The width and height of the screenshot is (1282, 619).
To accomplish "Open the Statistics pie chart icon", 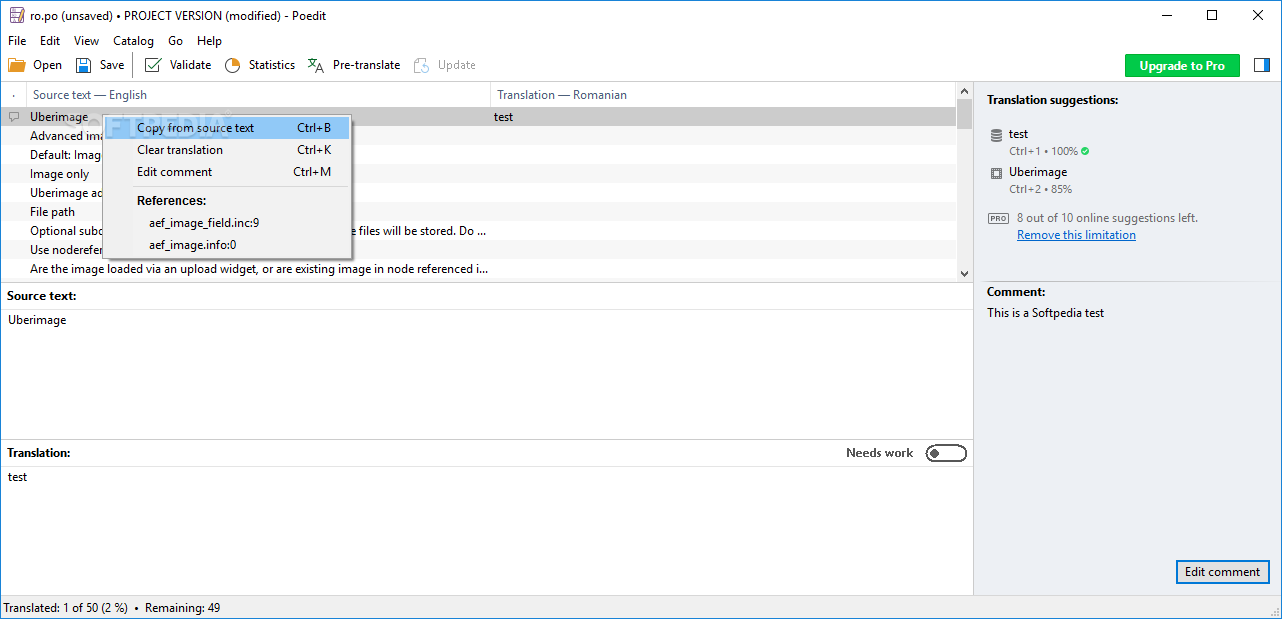I will [x=232, y=65].
